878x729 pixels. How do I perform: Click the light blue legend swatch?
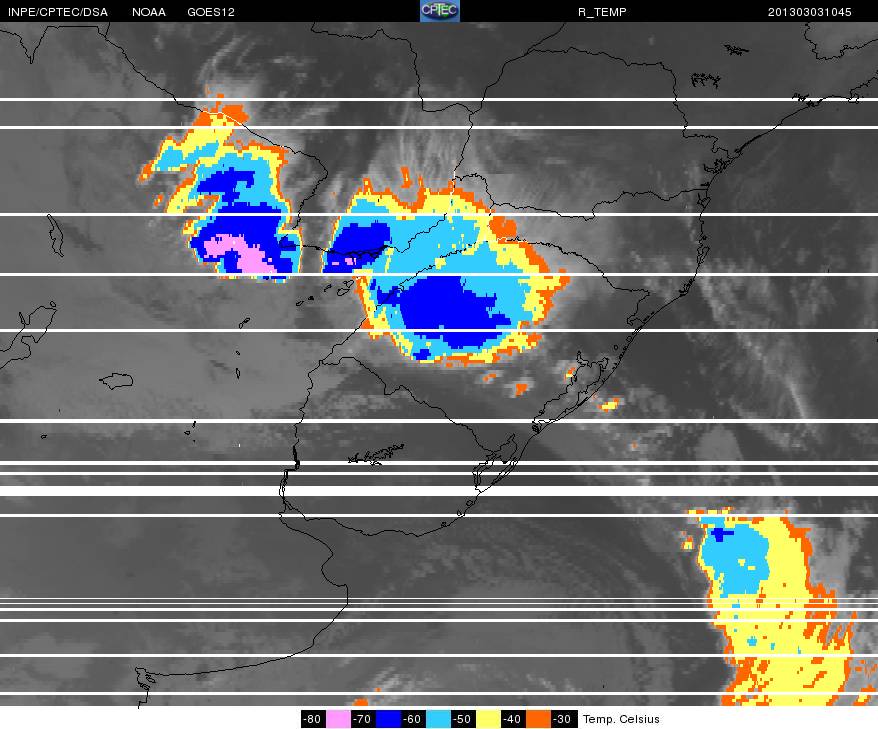click(438, 719)
